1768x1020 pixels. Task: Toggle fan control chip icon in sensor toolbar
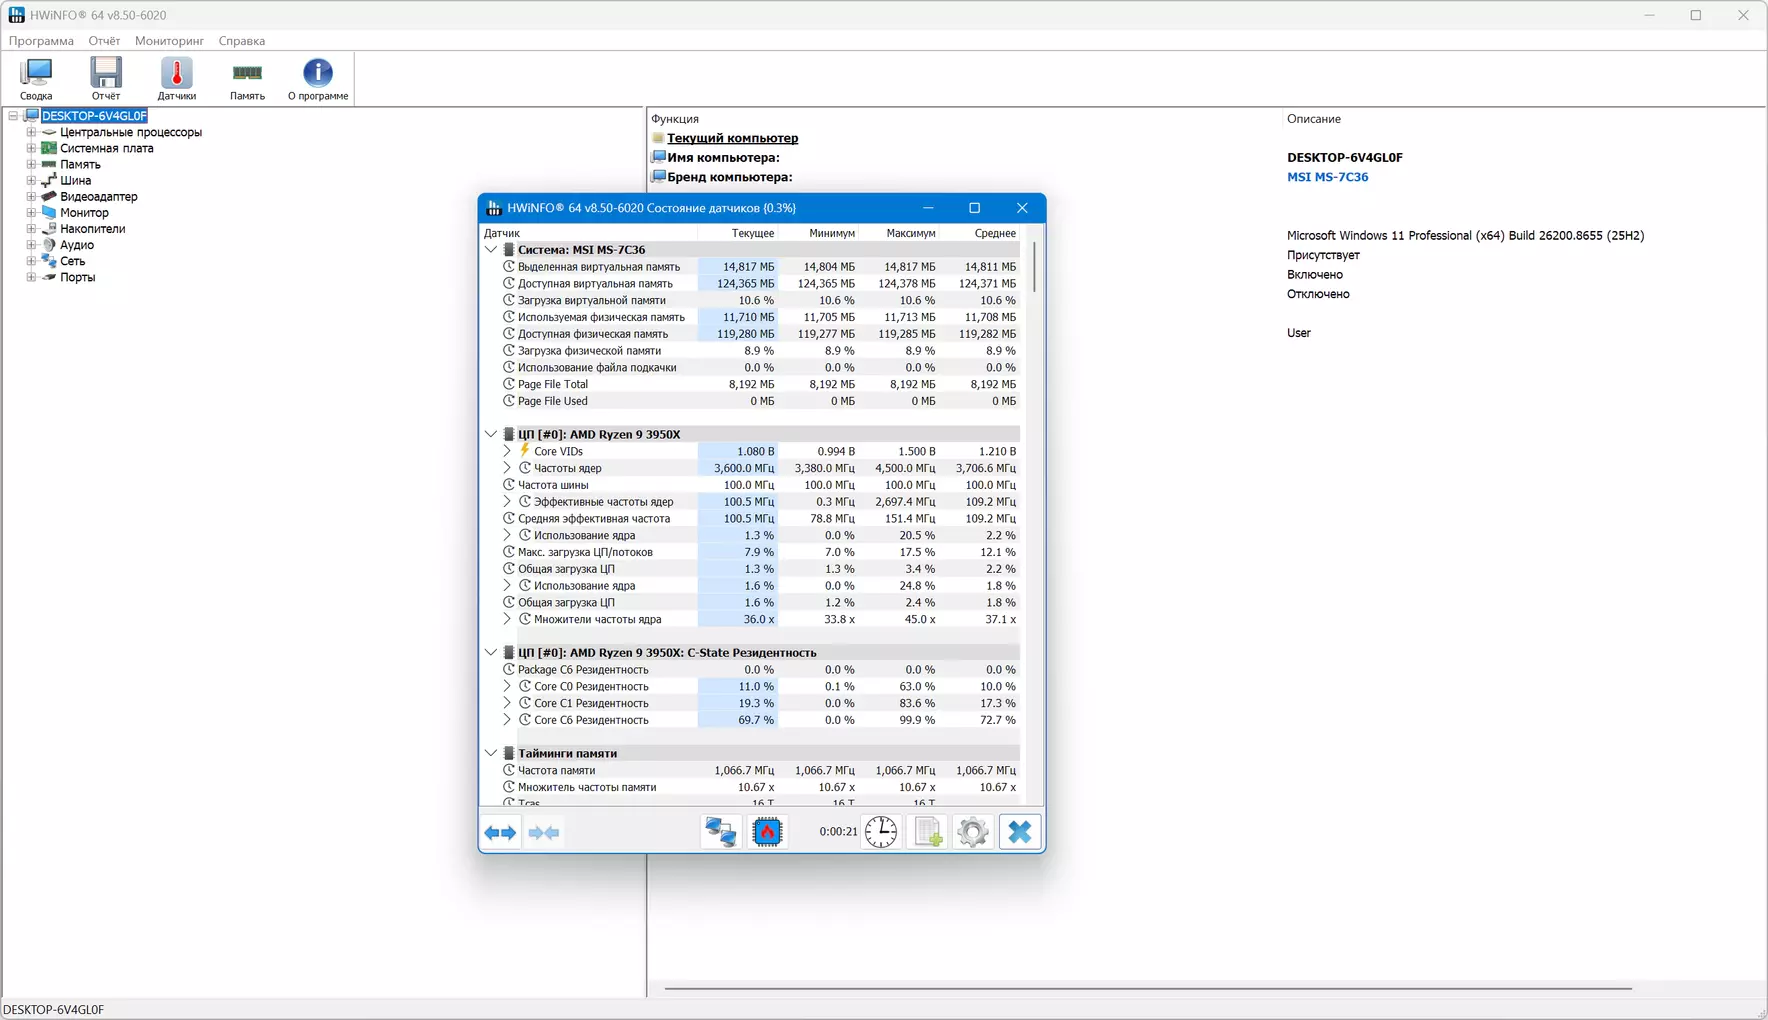click(767, 832)
